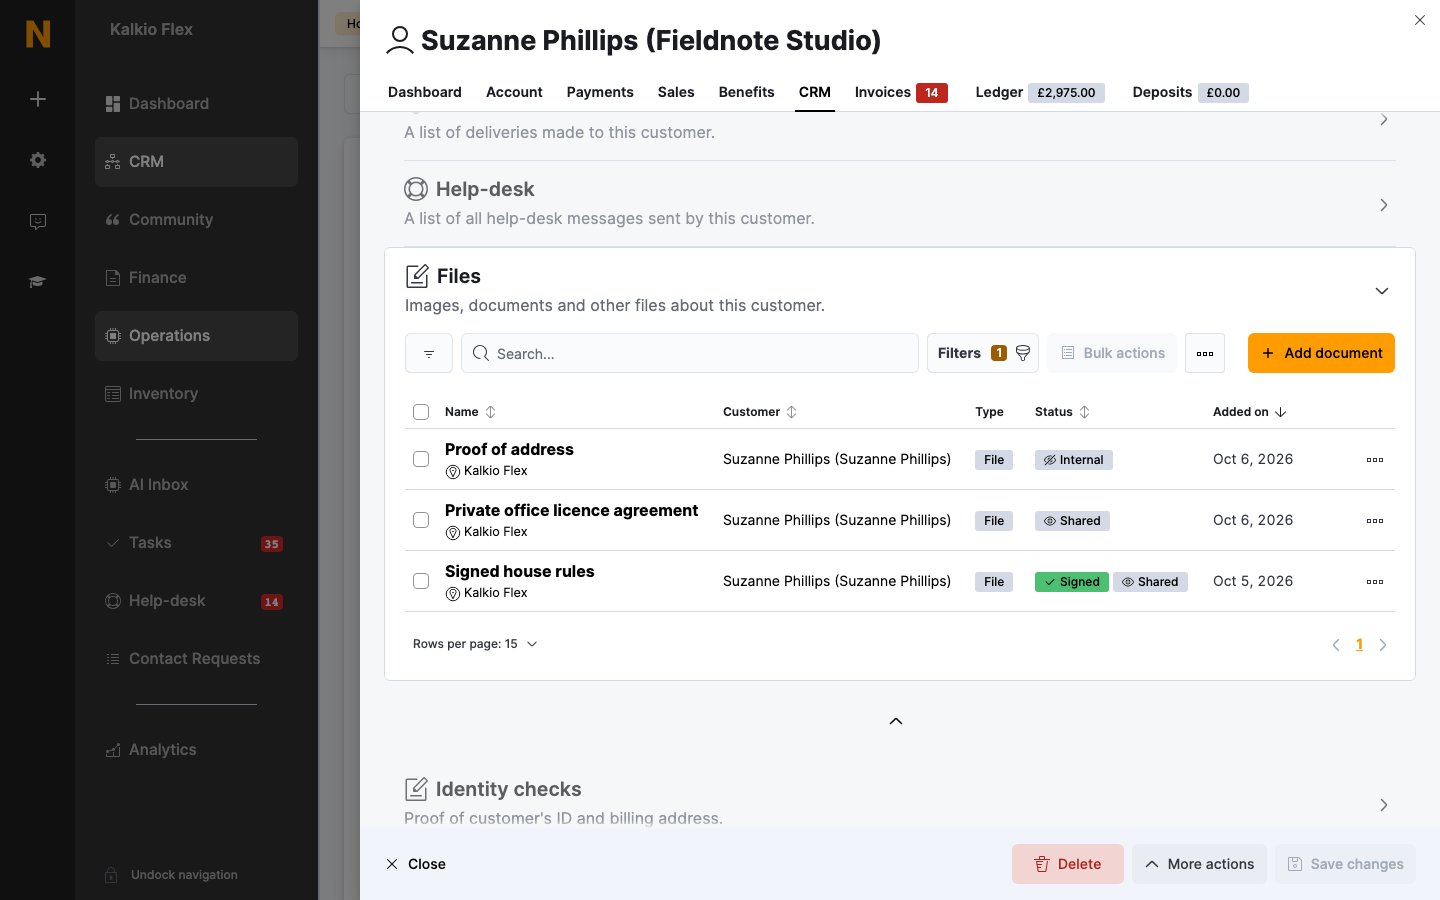The height and width of the screenshot is (900, 1440).
Task: Open the Rows per page dropdown
Action: pyautogui.click(x=475, y=644)
